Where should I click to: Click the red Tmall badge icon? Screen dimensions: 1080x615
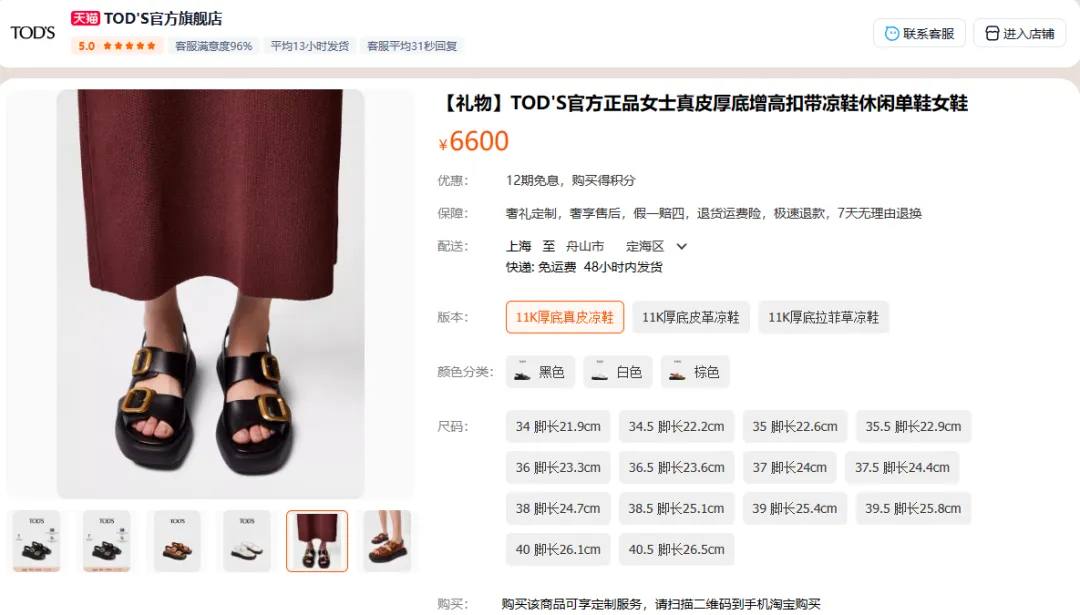pyautogui.click(x=85, y=19)
